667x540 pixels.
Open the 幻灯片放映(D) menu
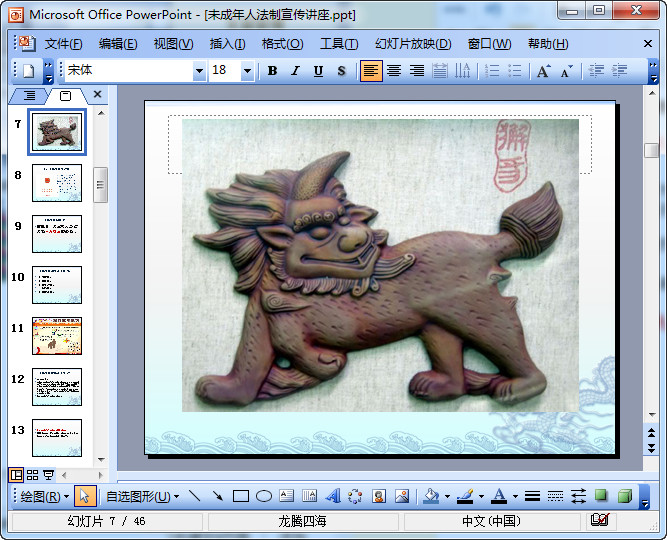(413, 44)
